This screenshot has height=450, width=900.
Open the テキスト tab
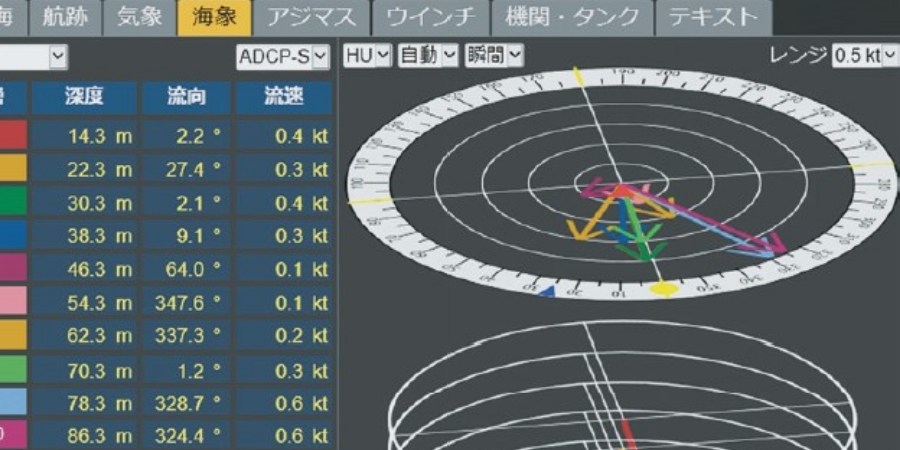(713, 17)
